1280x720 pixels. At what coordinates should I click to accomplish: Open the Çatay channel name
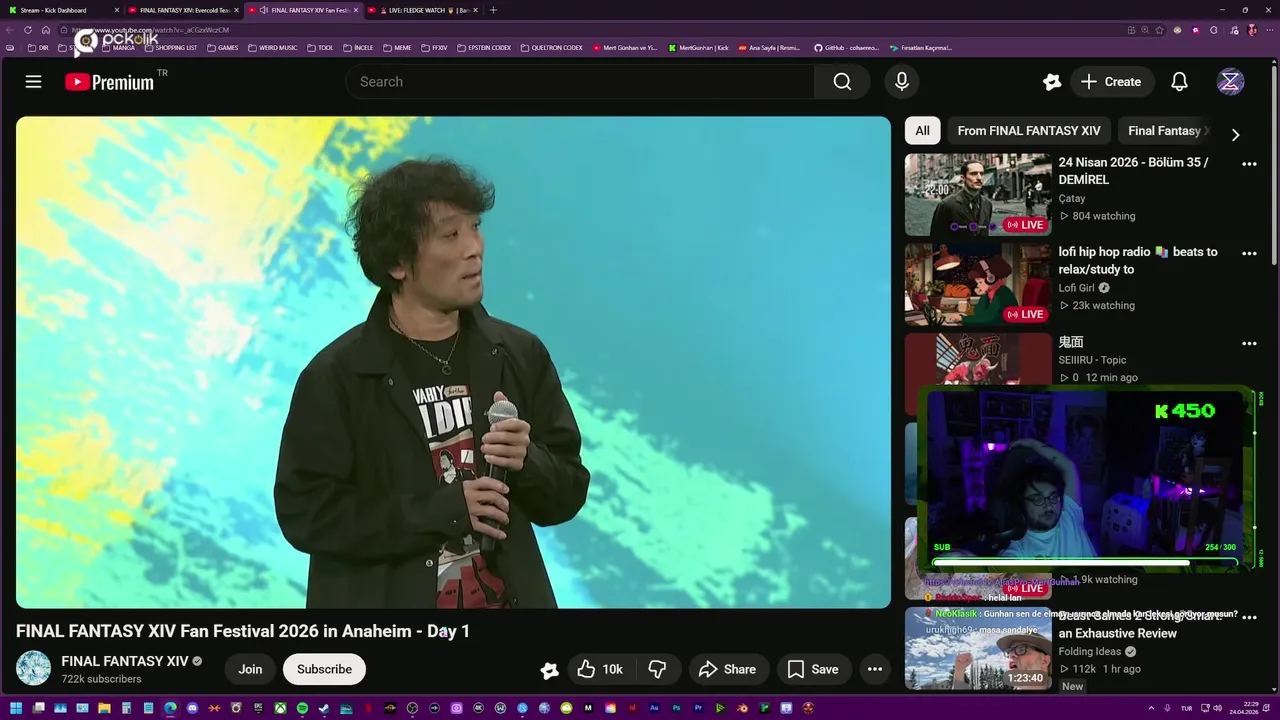click(1072, 199)
